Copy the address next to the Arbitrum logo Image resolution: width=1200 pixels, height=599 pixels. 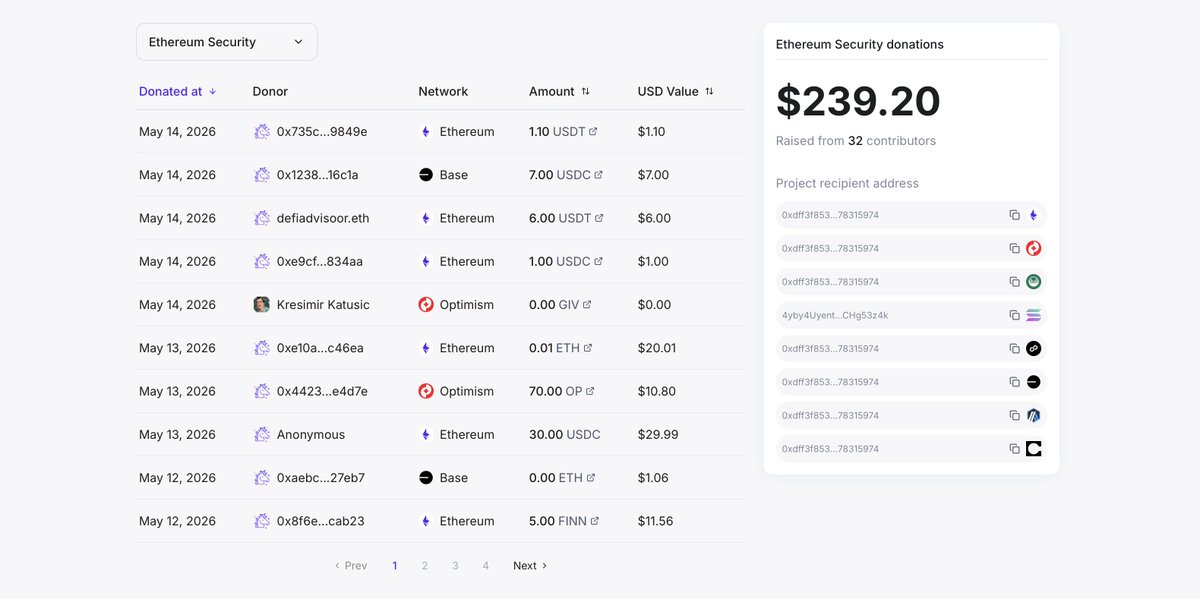(1014, 415)
